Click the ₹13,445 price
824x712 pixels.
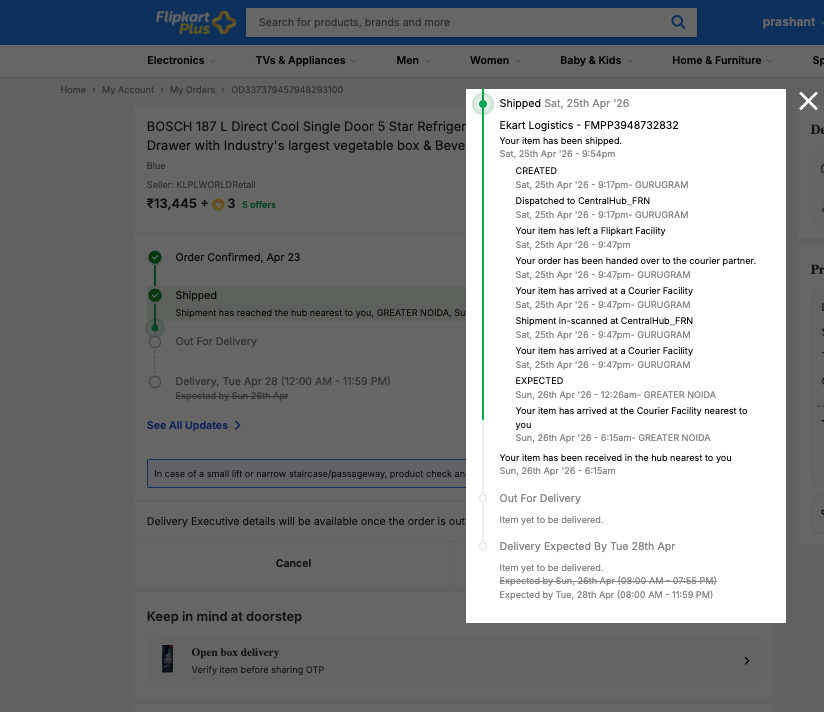tap(171, 204)
